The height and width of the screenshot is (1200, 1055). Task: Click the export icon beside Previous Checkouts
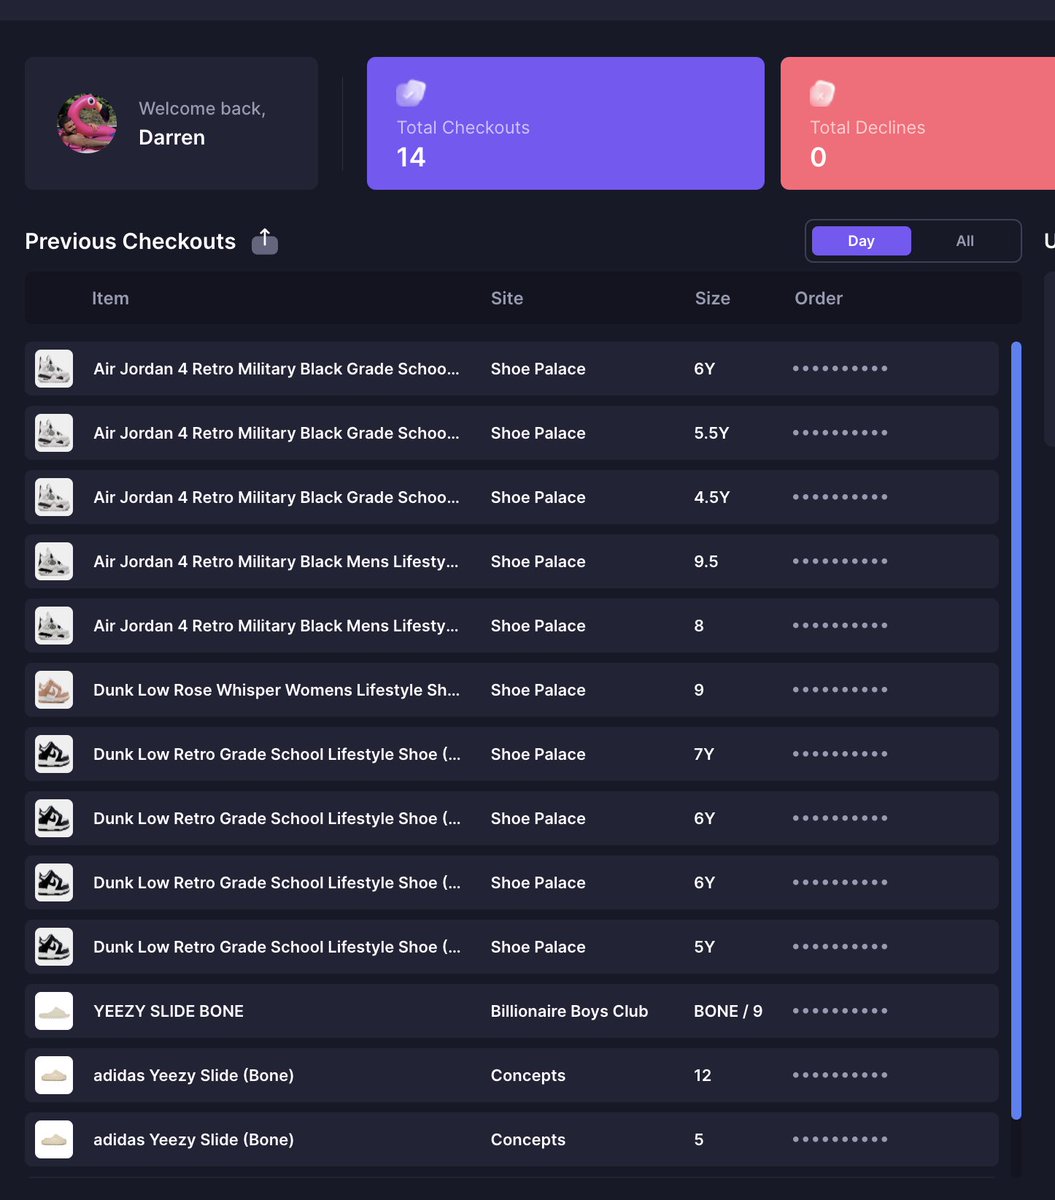pyautogui.click(x=264, y=241)
